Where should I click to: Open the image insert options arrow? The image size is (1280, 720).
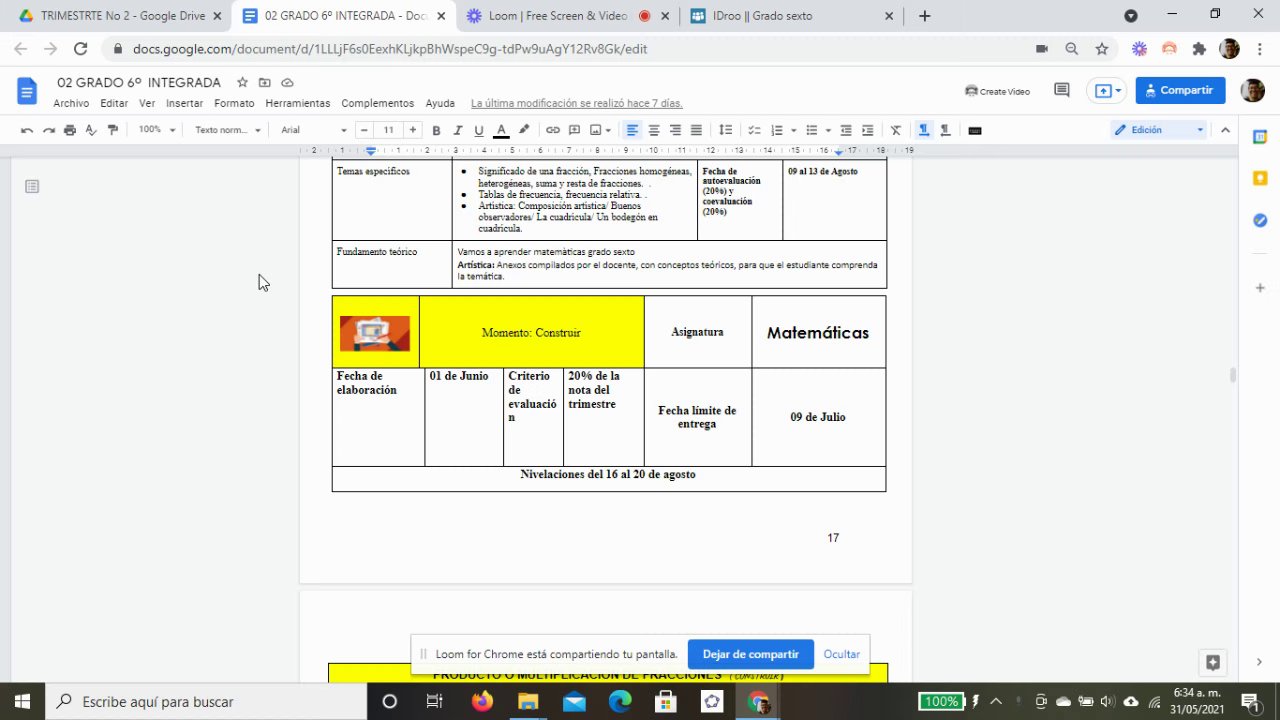click(x=608, y=130)
